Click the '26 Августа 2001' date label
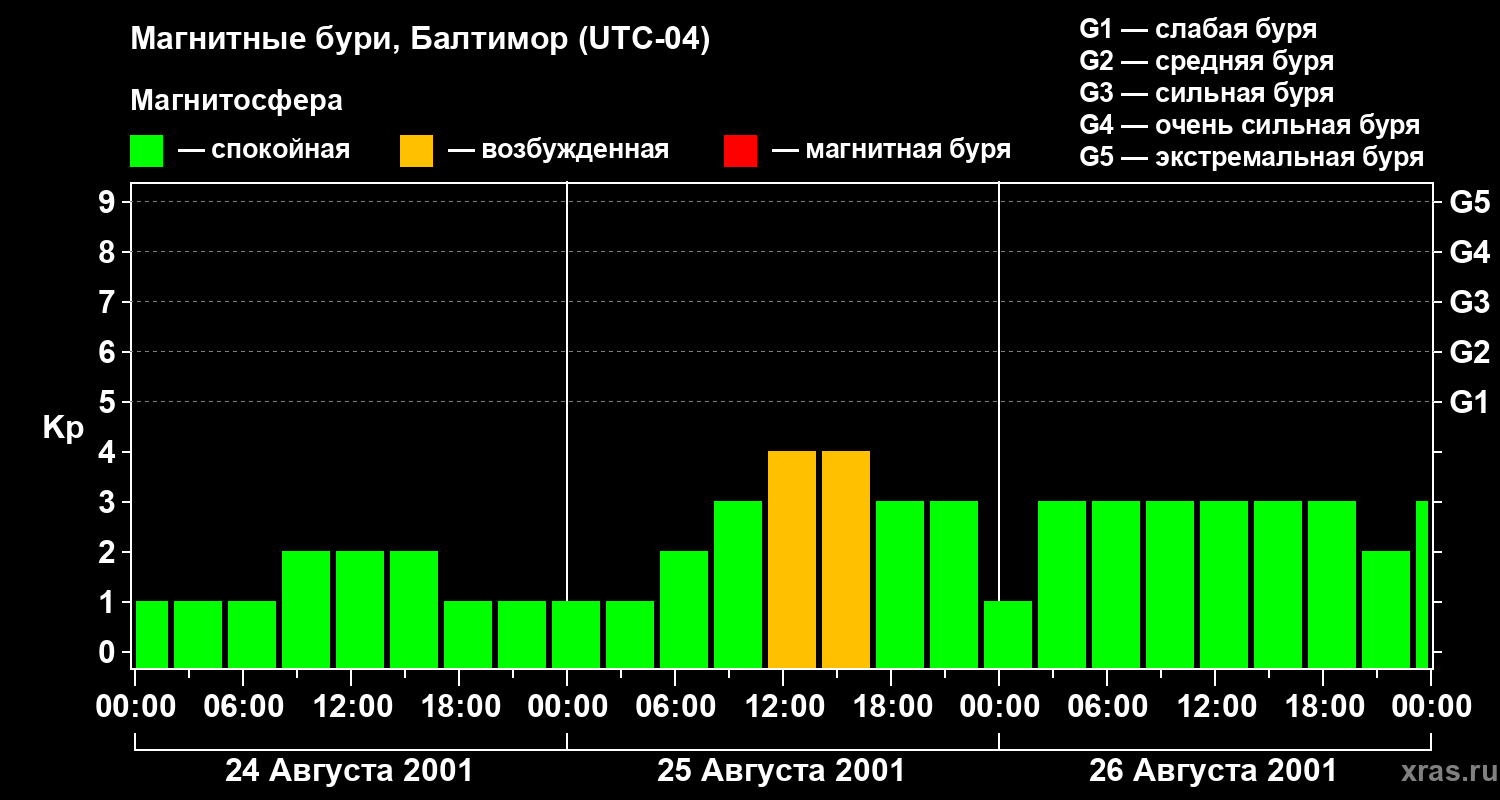The height and width of the screenshot is (800, 1500). (x=1213, y=771)
